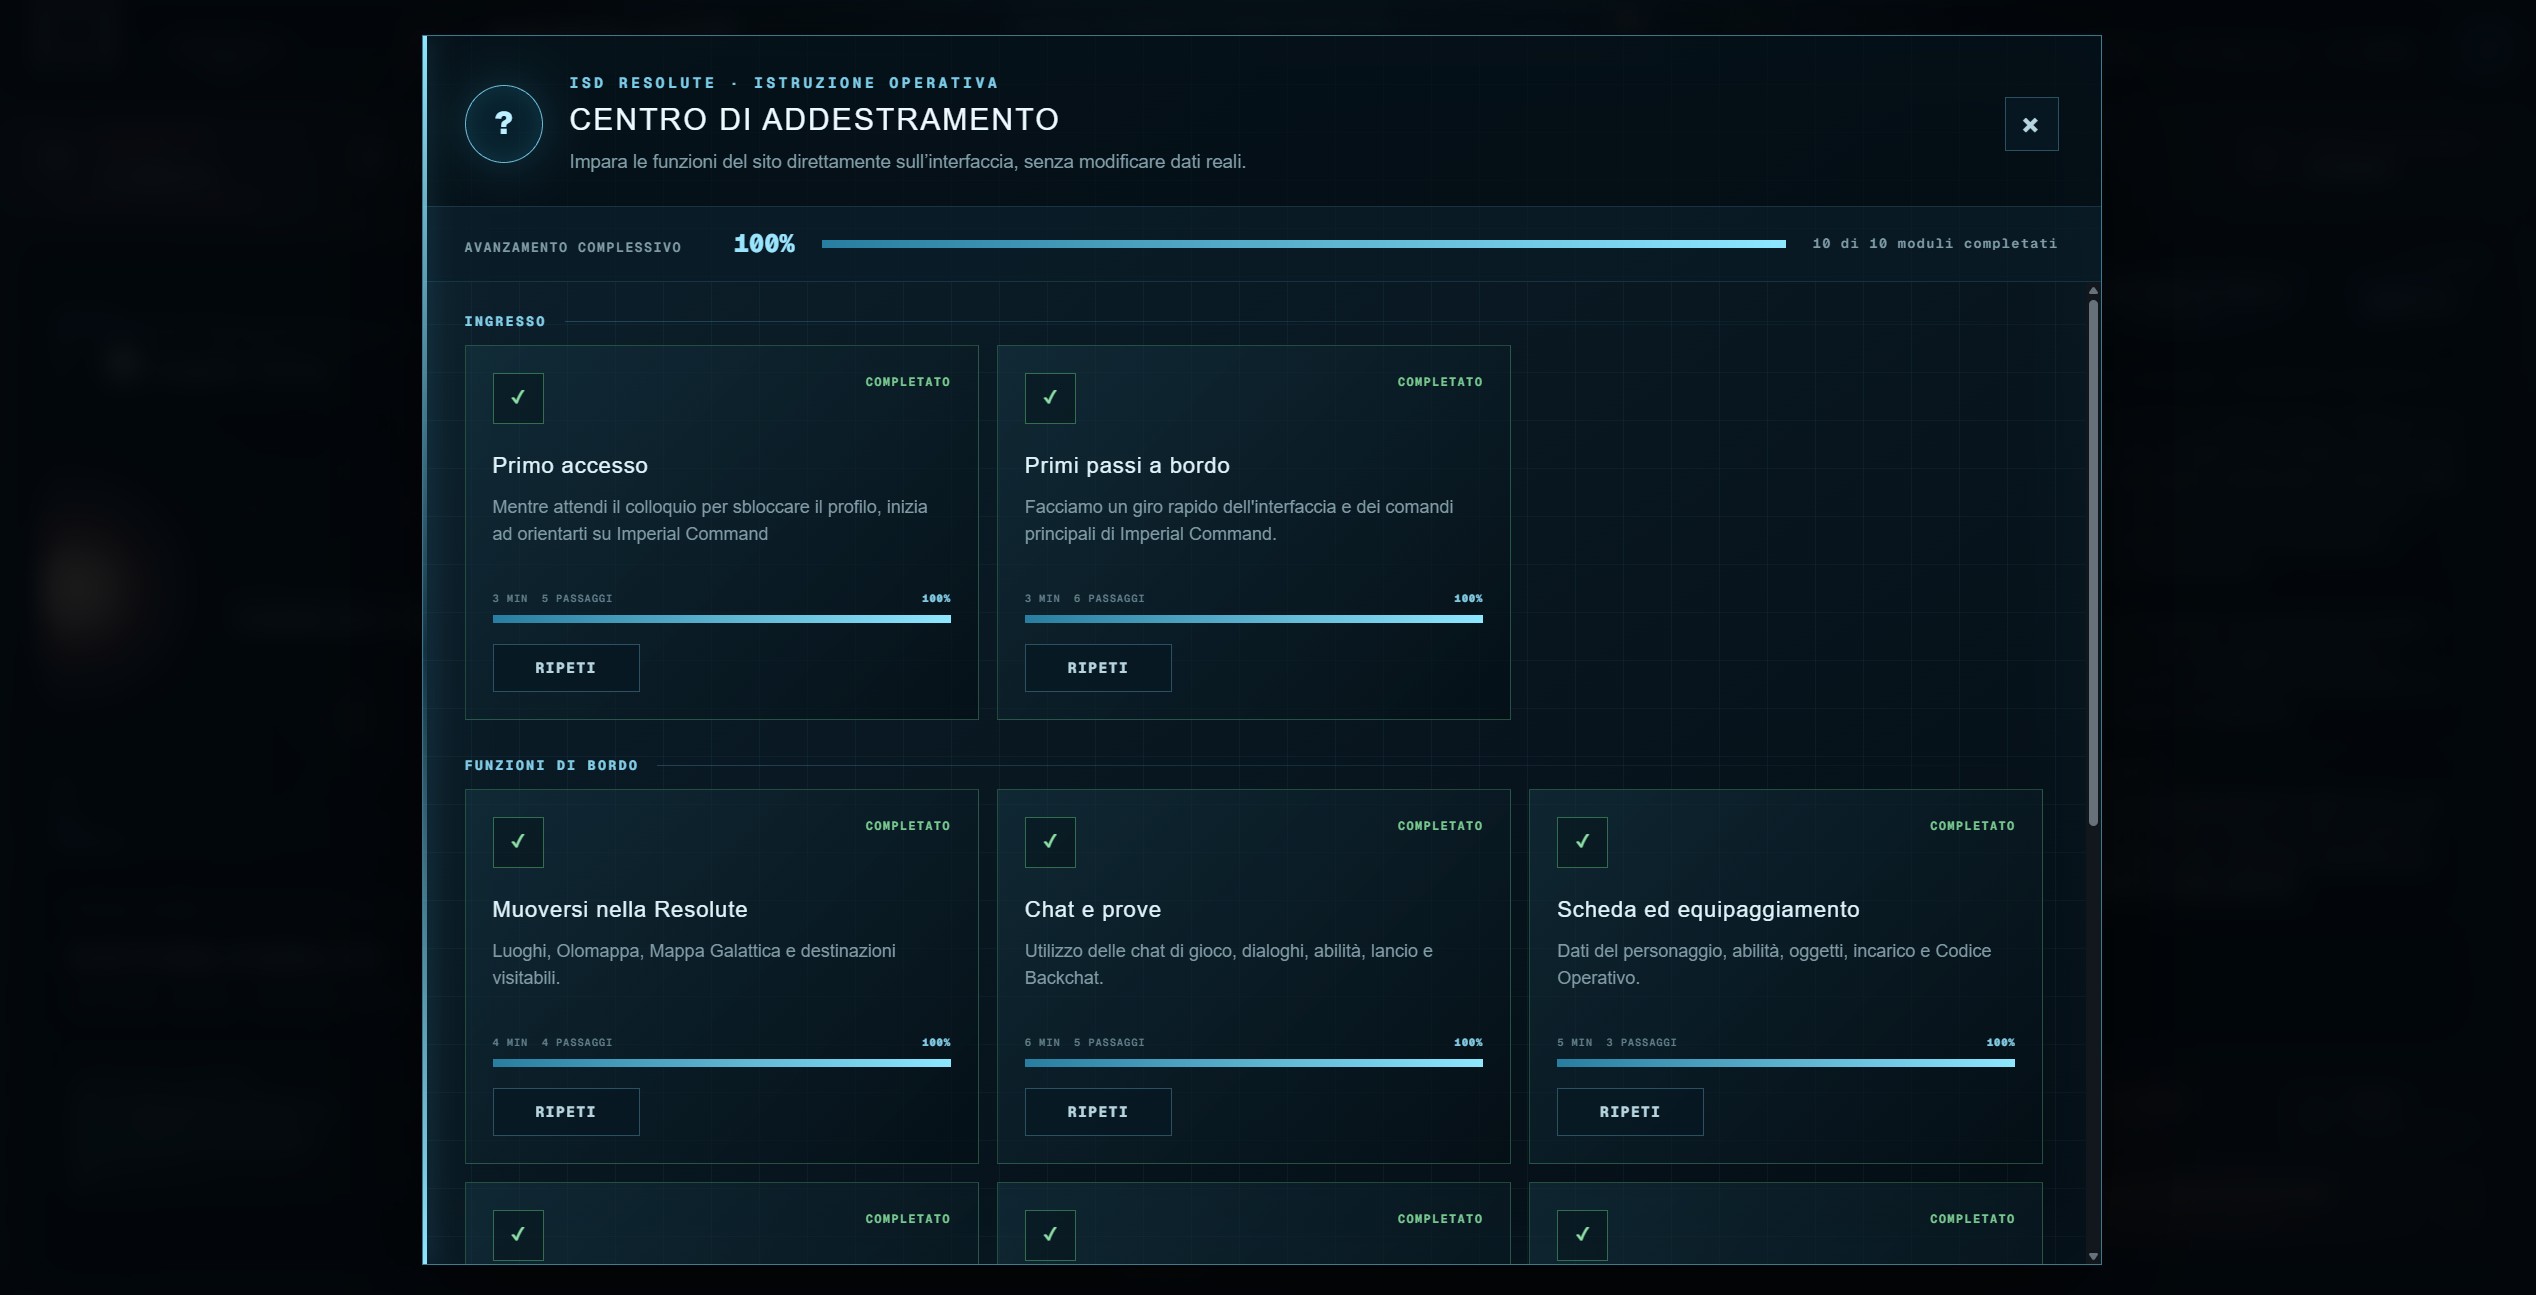
Task: Click the large overall 100% value
Action: click(x=764, y=244)
